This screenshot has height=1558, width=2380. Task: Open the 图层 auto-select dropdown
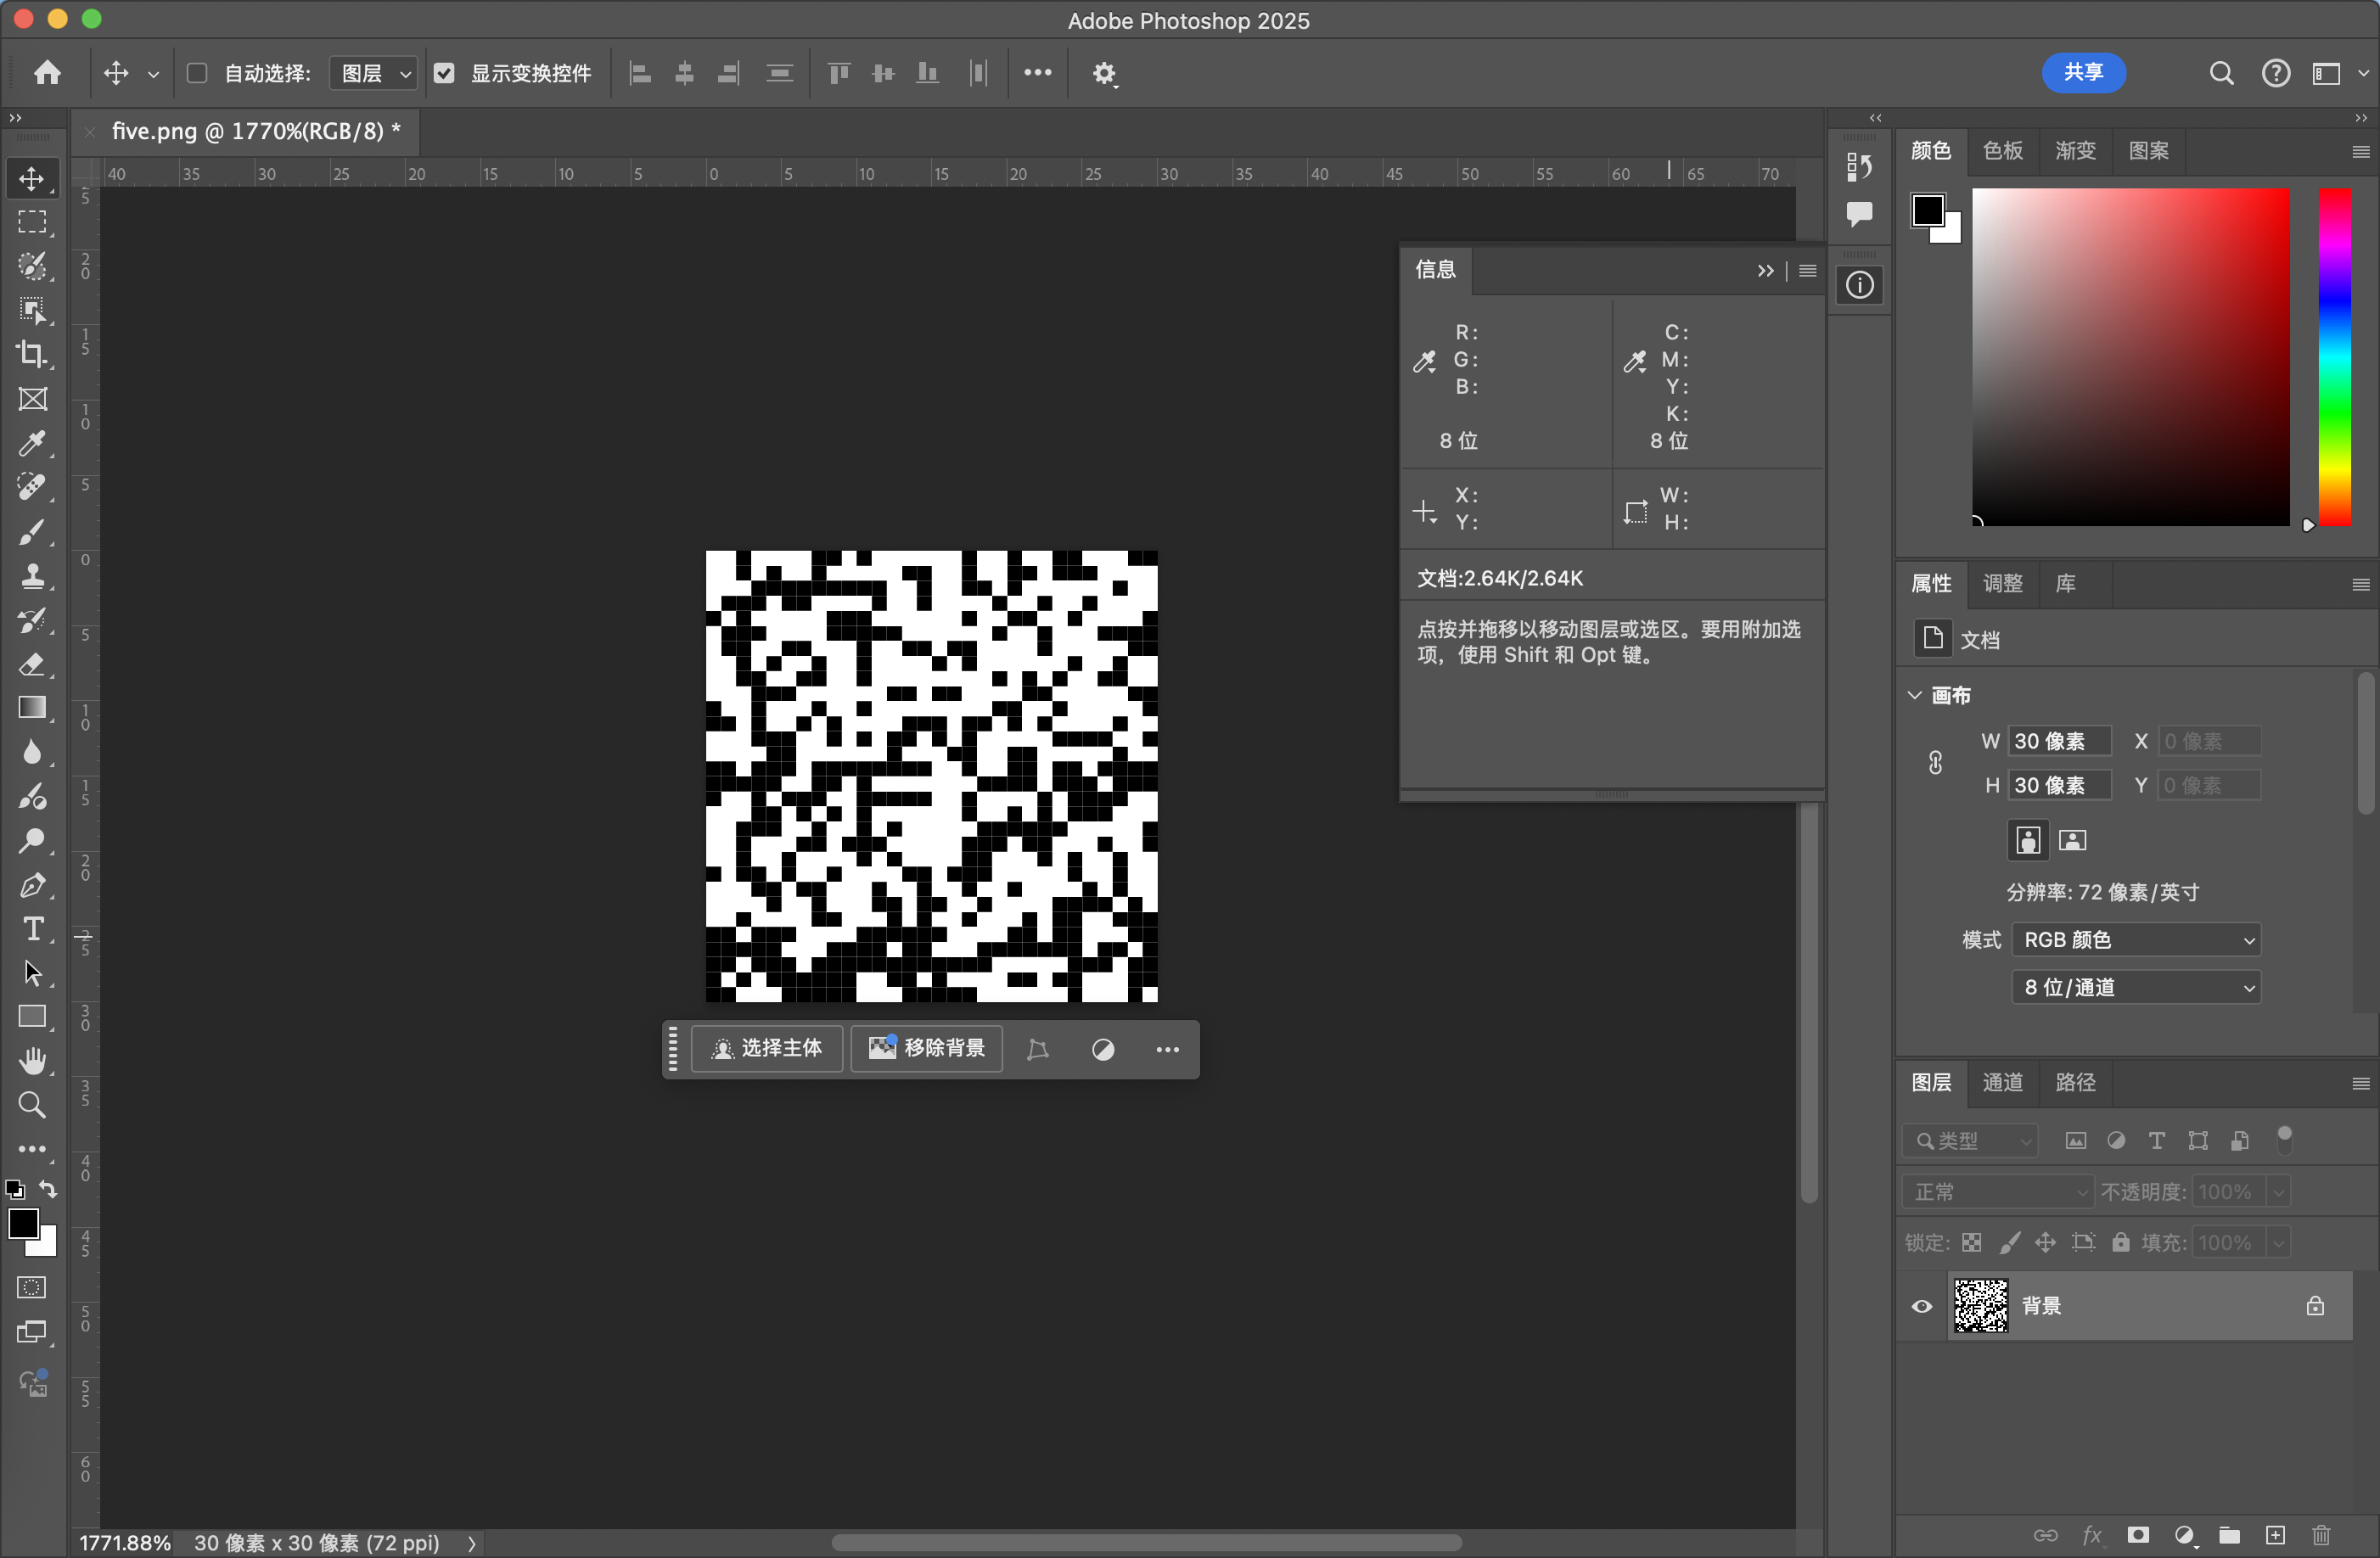(373, 73)
